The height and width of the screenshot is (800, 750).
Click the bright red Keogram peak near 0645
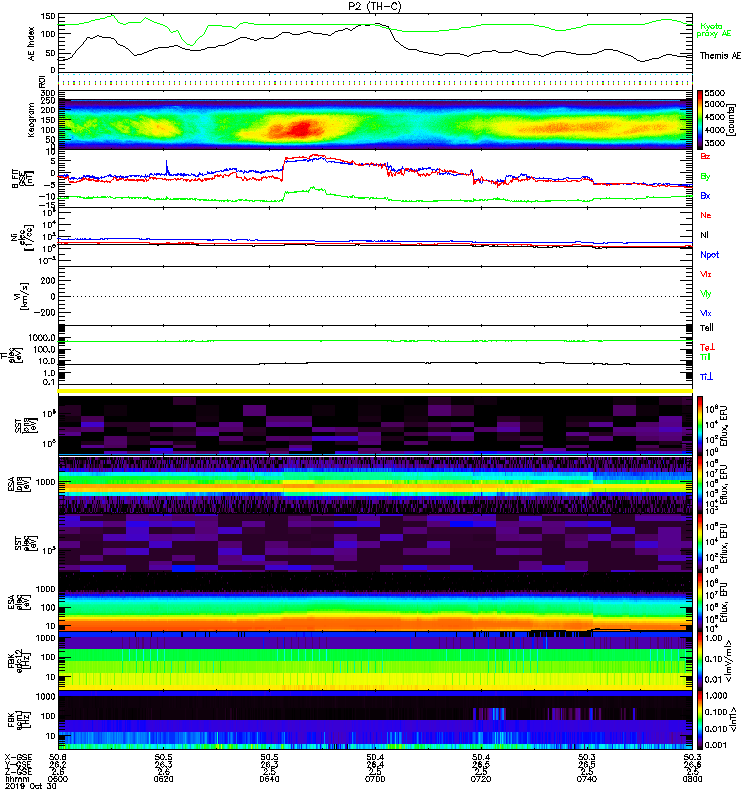pos(302,128)
